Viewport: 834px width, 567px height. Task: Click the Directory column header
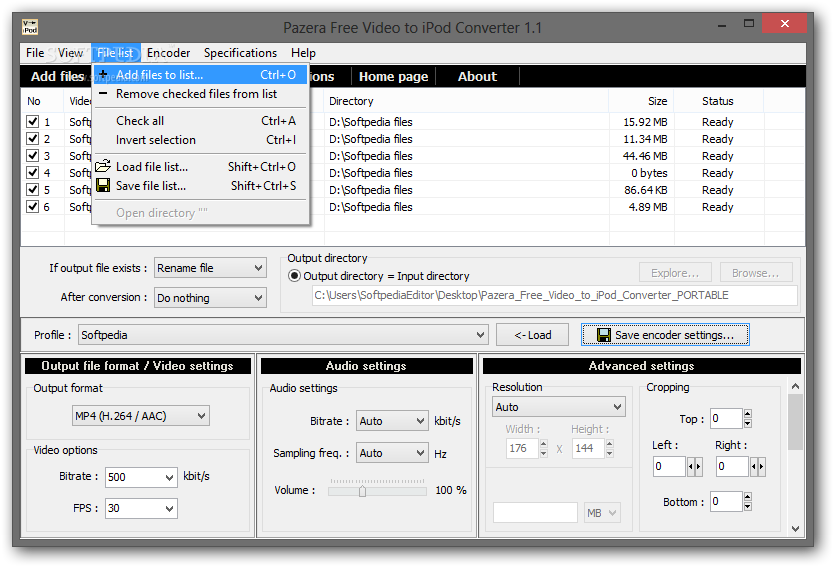pyautogui.click(x=466, y=101)
